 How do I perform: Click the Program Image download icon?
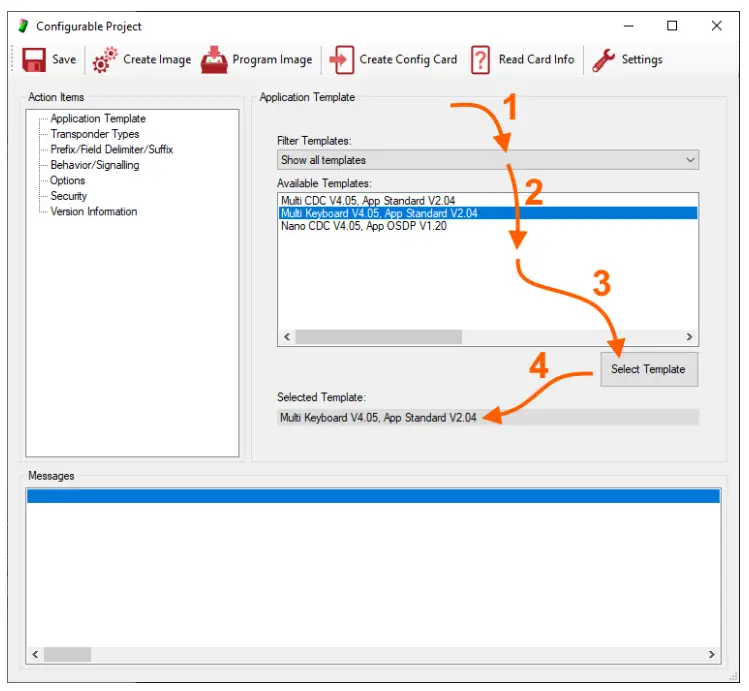coord(214,60)
